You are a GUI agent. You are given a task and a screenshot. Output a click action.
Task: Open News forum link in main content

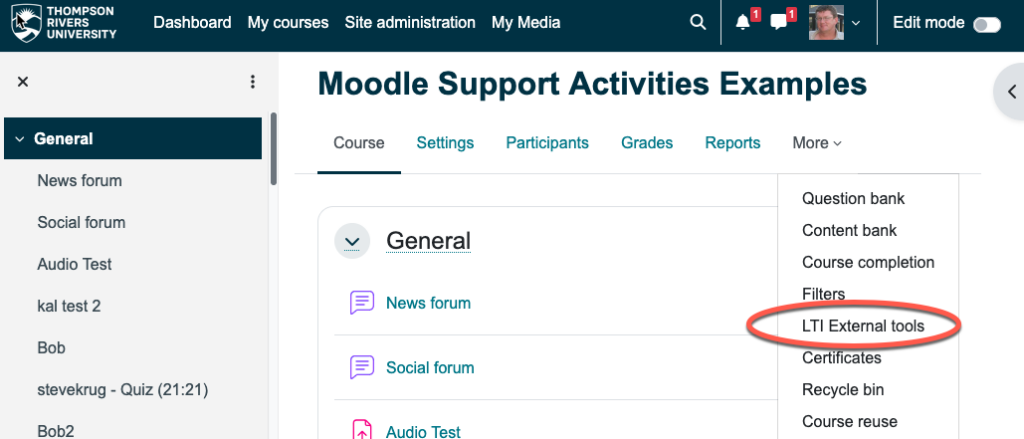point(428,303)
